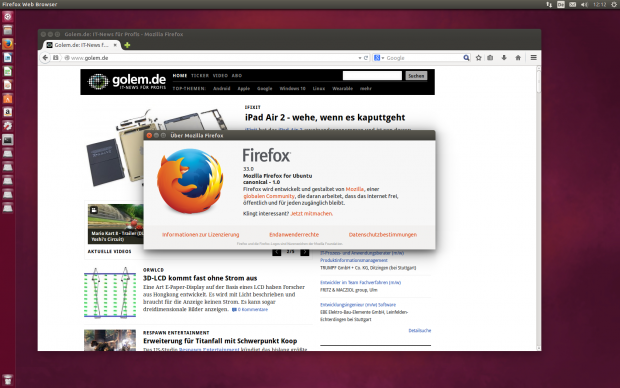Close the Golem.de tab
Image resolution: width=620 pixels, height=388 pixels.
115,45
